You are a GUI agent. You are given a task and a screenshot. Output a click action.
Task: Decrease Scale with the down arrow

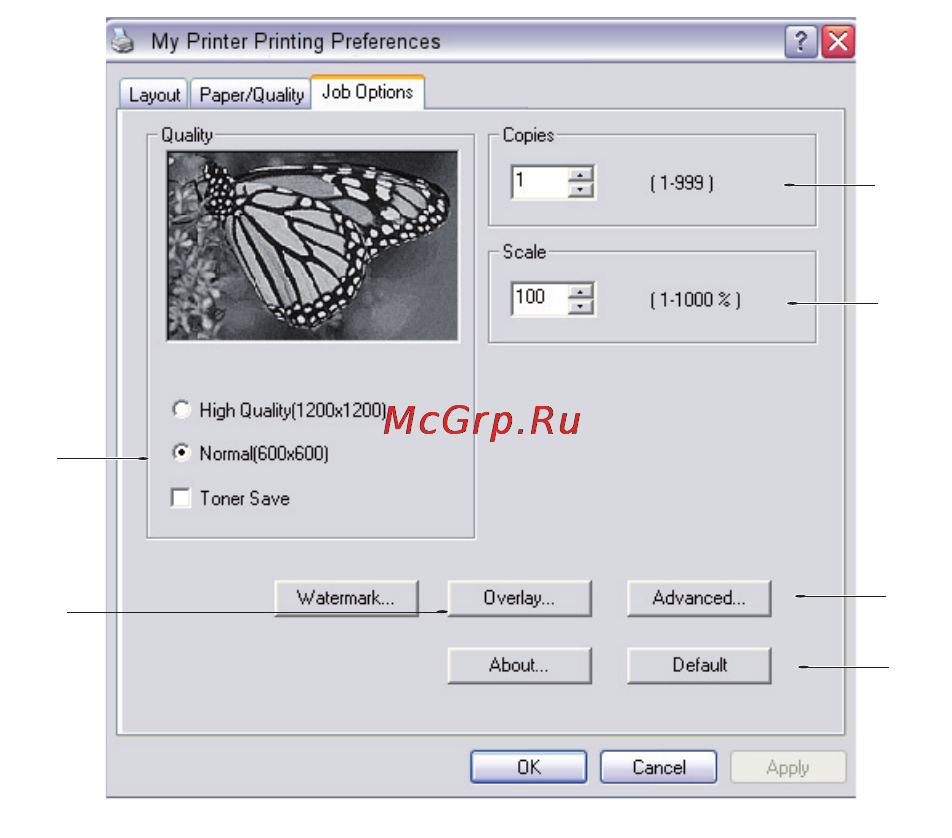pos(581,307)
